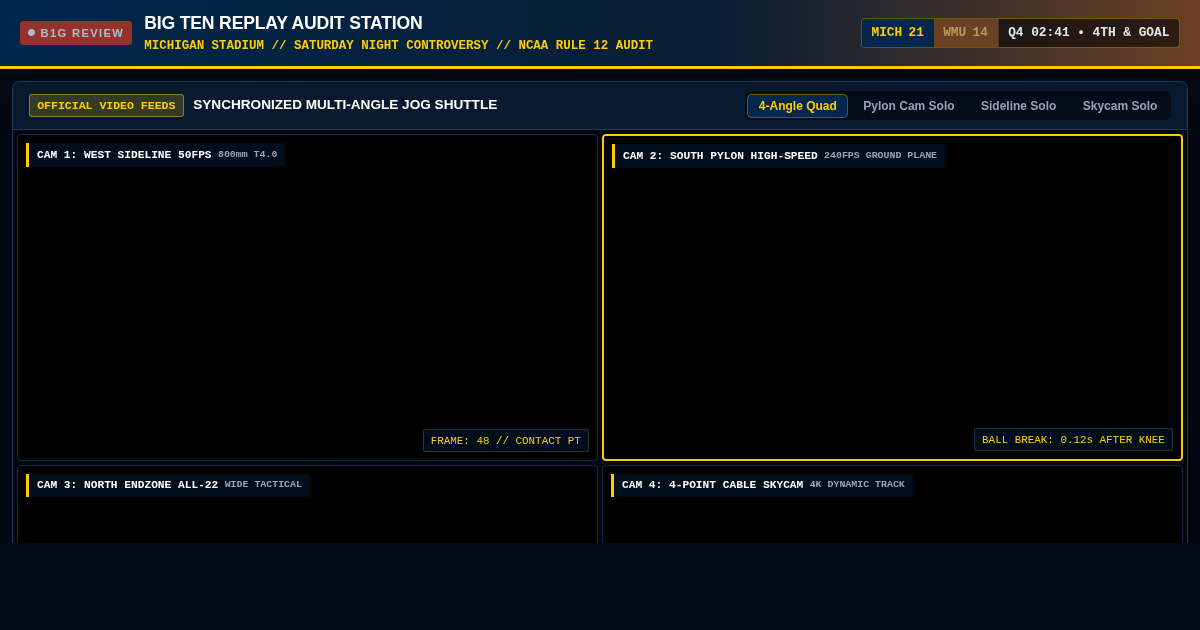Click the 4K DYNAMIC TRACK label on CAM 4
The width and height of the screenshot is (1200, 630).
(x=857, y=485)
